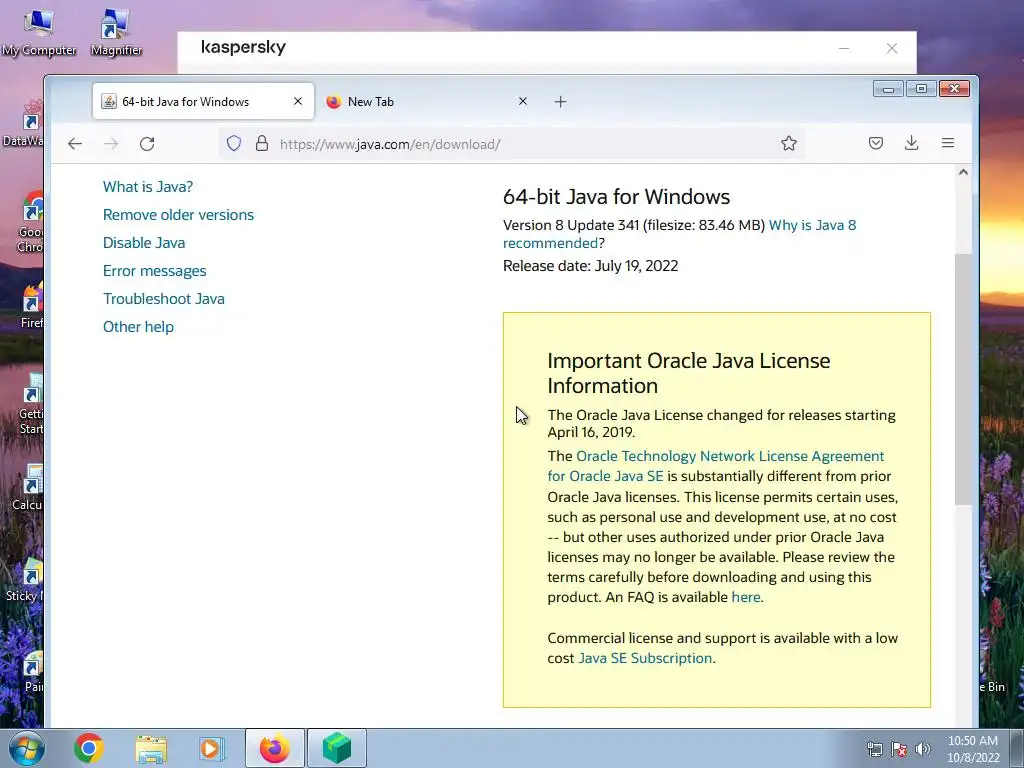Click the page scrollbar up arrow
This screenshot has height=768, width=1024.
click(963, 172)
